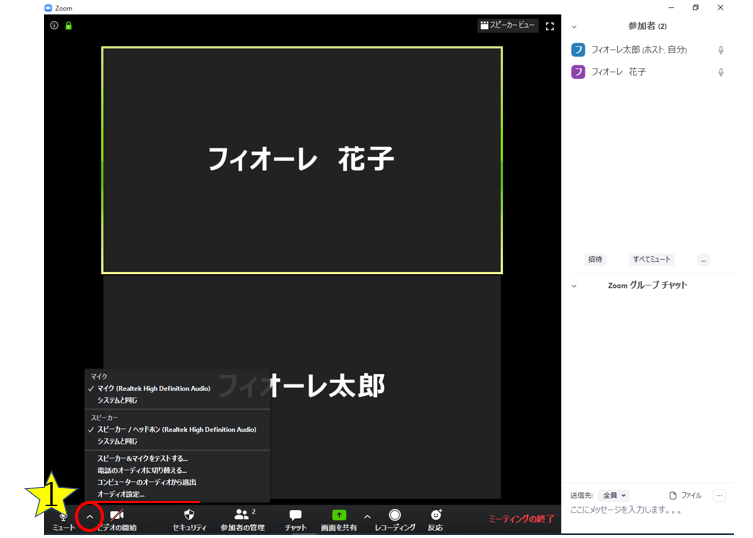Choose スピーカー&マイクをテストする
The image size is (753, 538).
(142, 458)
